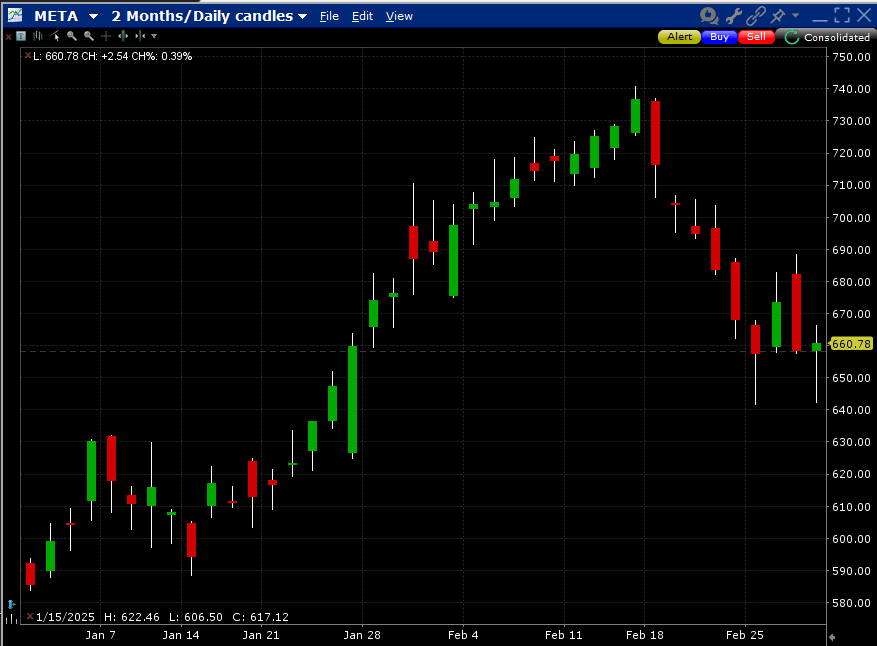This screenshot has width=877, height=646.
Task: Click the tall green candle before Jan 28
Action: (x=352, y=399)
